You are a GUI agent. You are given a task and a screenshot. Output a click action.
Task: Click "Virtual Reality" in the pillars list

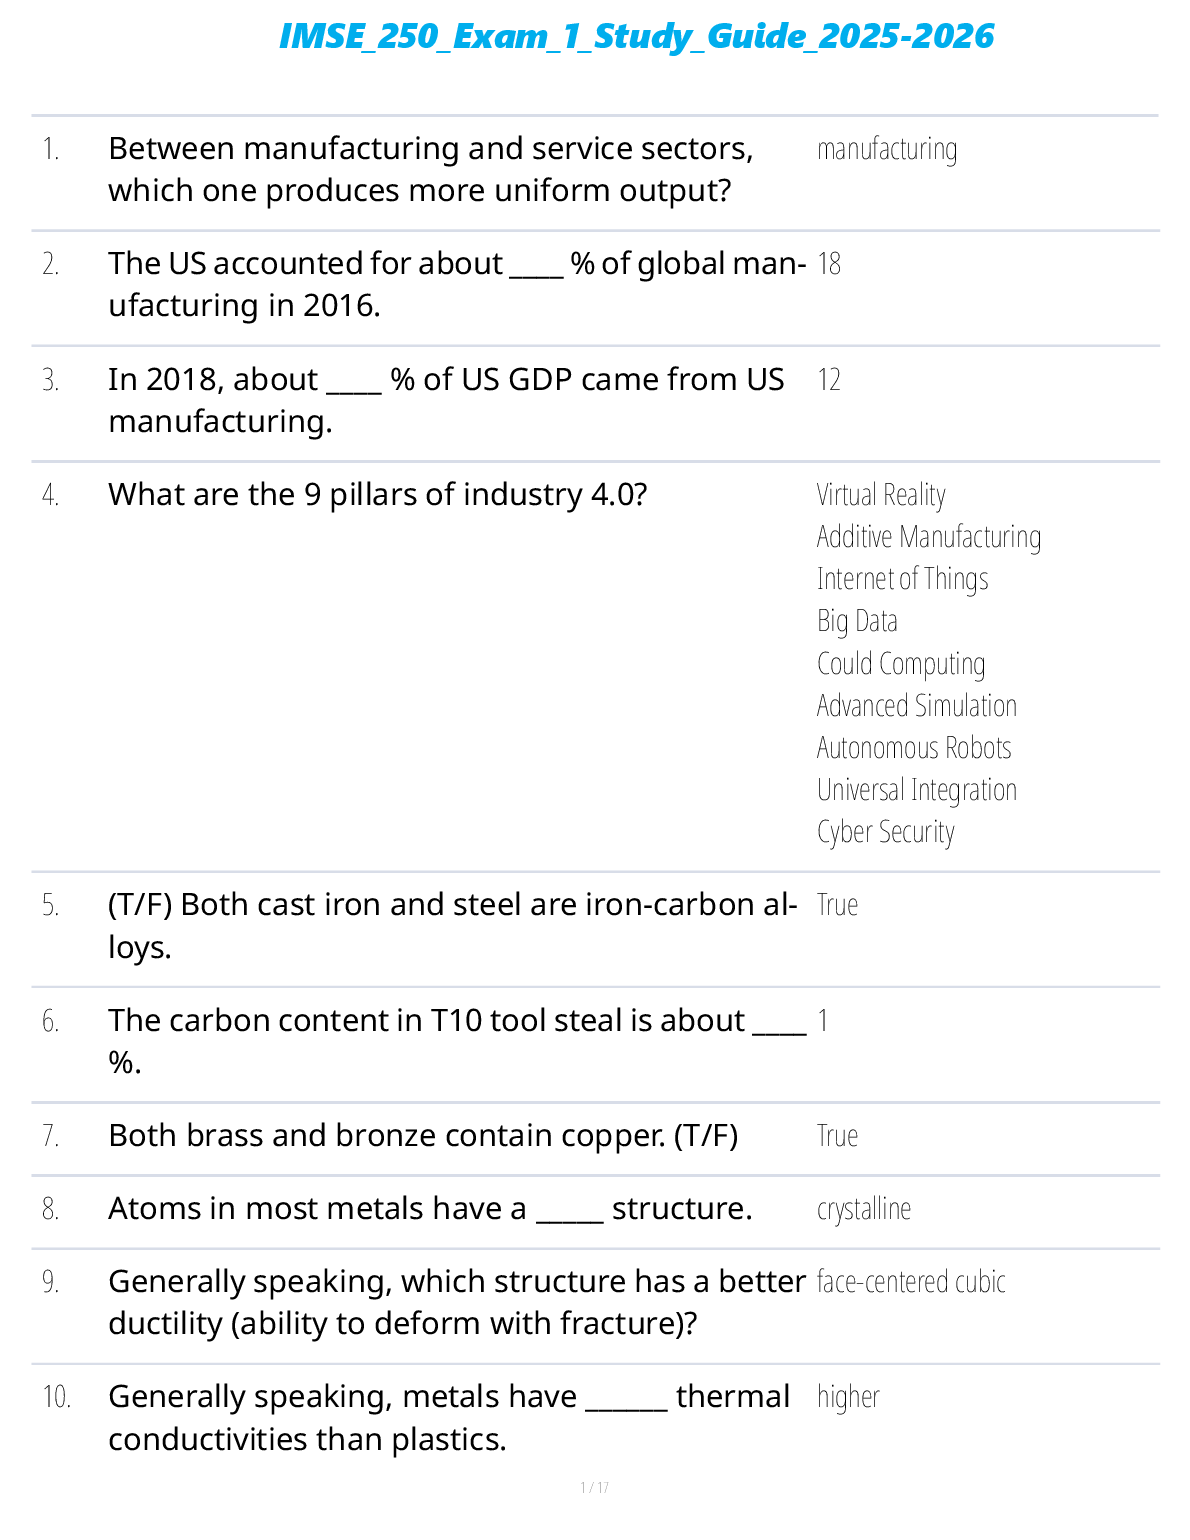click(x=881, y=495)
